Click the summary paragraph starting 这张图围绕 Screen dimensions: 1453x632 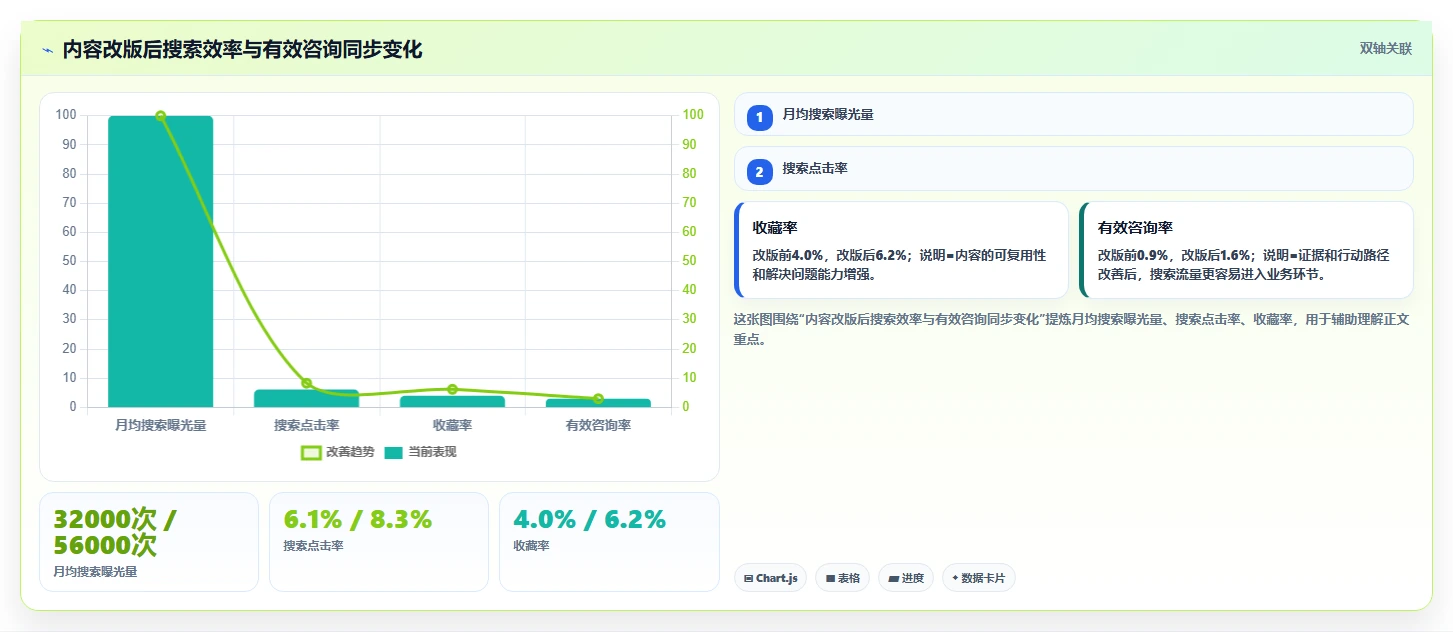(x=1073, y=329)
